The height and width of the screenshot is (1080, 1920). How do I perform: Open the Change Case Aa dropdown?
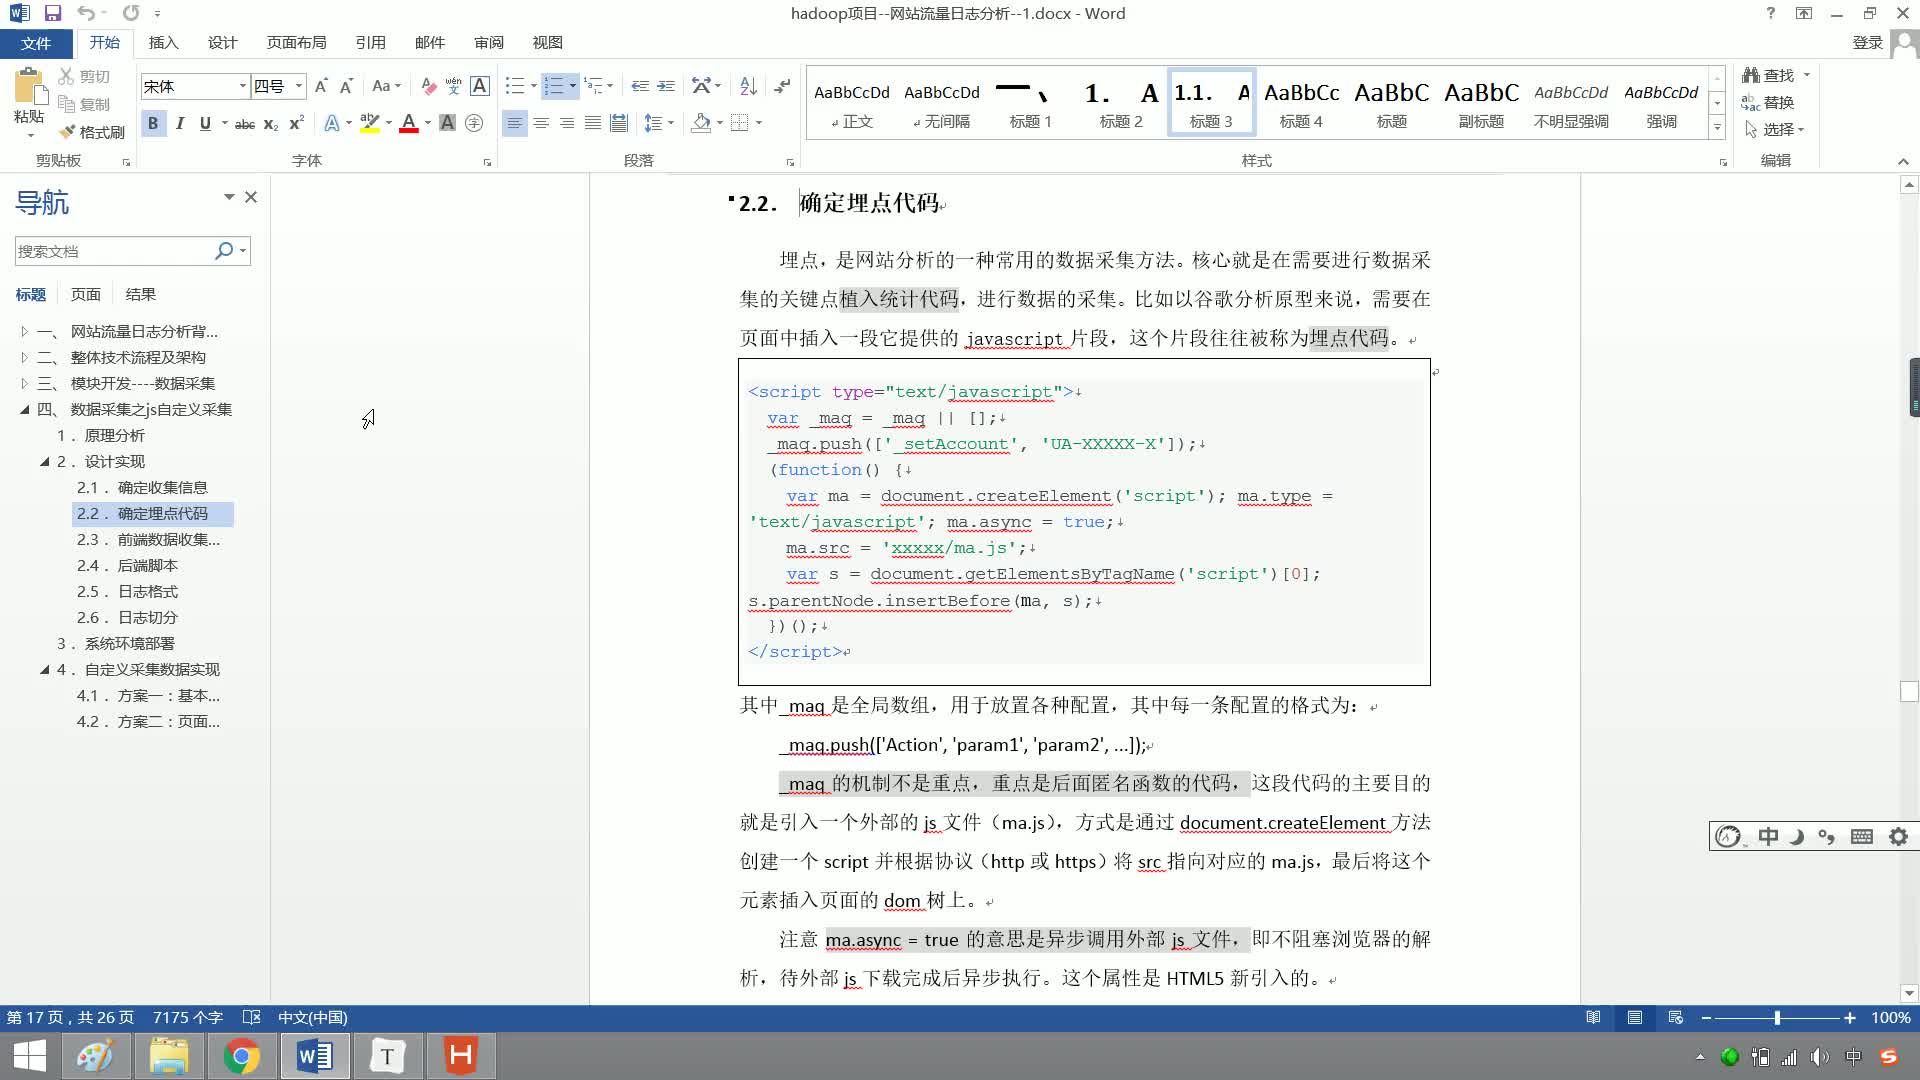click(x=386, y=86)
